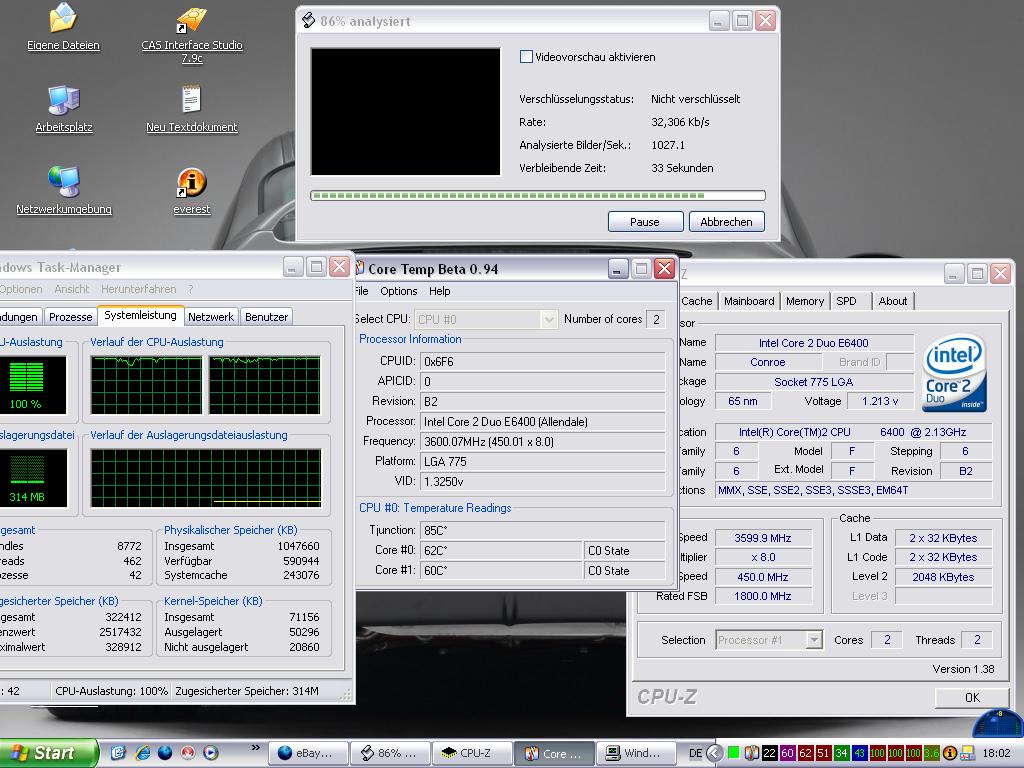Open Options menu in Core Temp
Image resolution: width=1024 pixels, height=768 pixels.
(398, 291)
